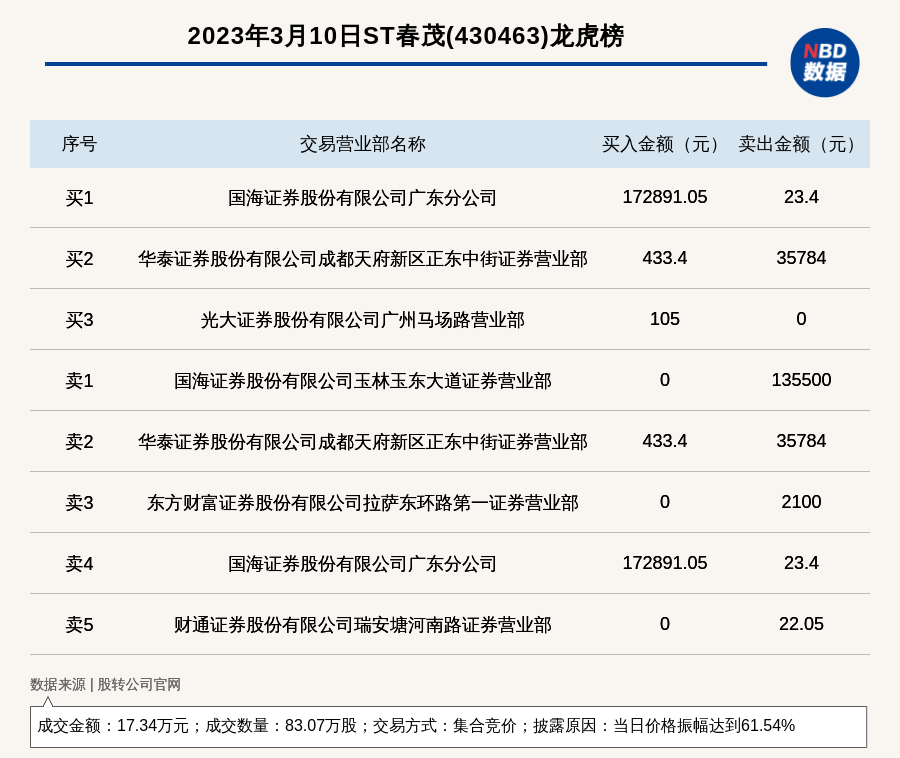Click the title 2023年3月10日ST春茂(430463)龙虎榜

point(405,36)
